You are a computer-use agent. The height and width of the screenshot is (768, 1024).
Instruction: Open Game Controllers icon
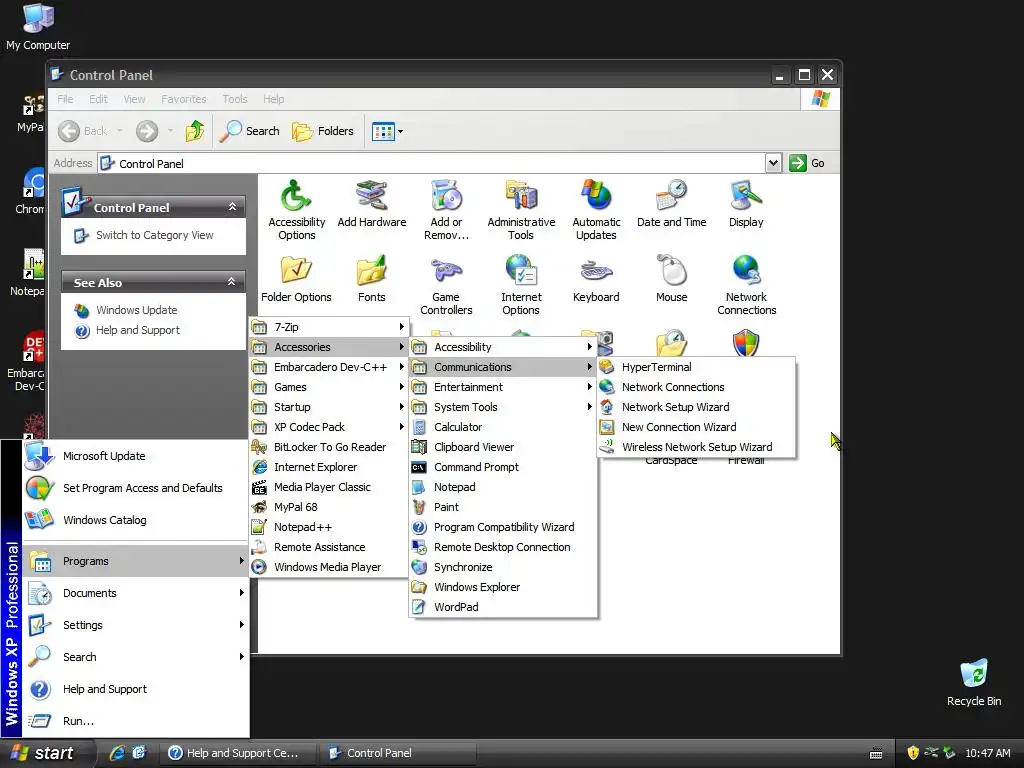click(446, 285)
